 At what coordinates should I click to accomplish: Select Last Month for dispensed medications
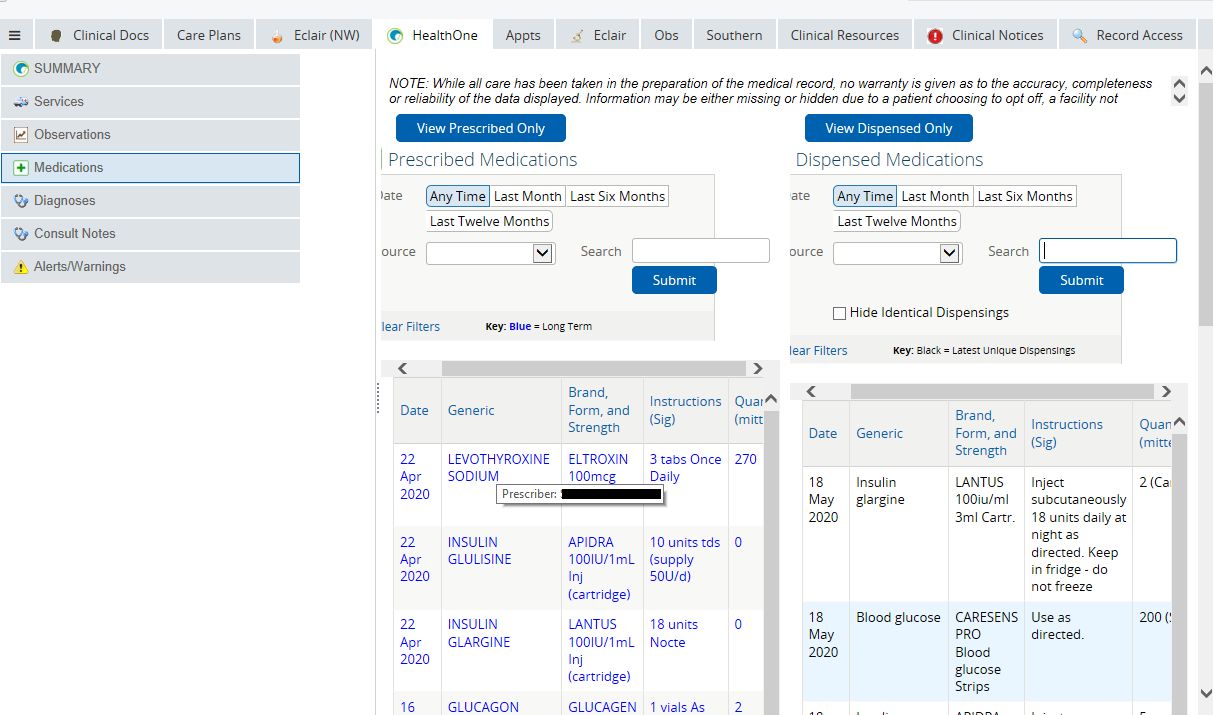(x=935, y=196)
